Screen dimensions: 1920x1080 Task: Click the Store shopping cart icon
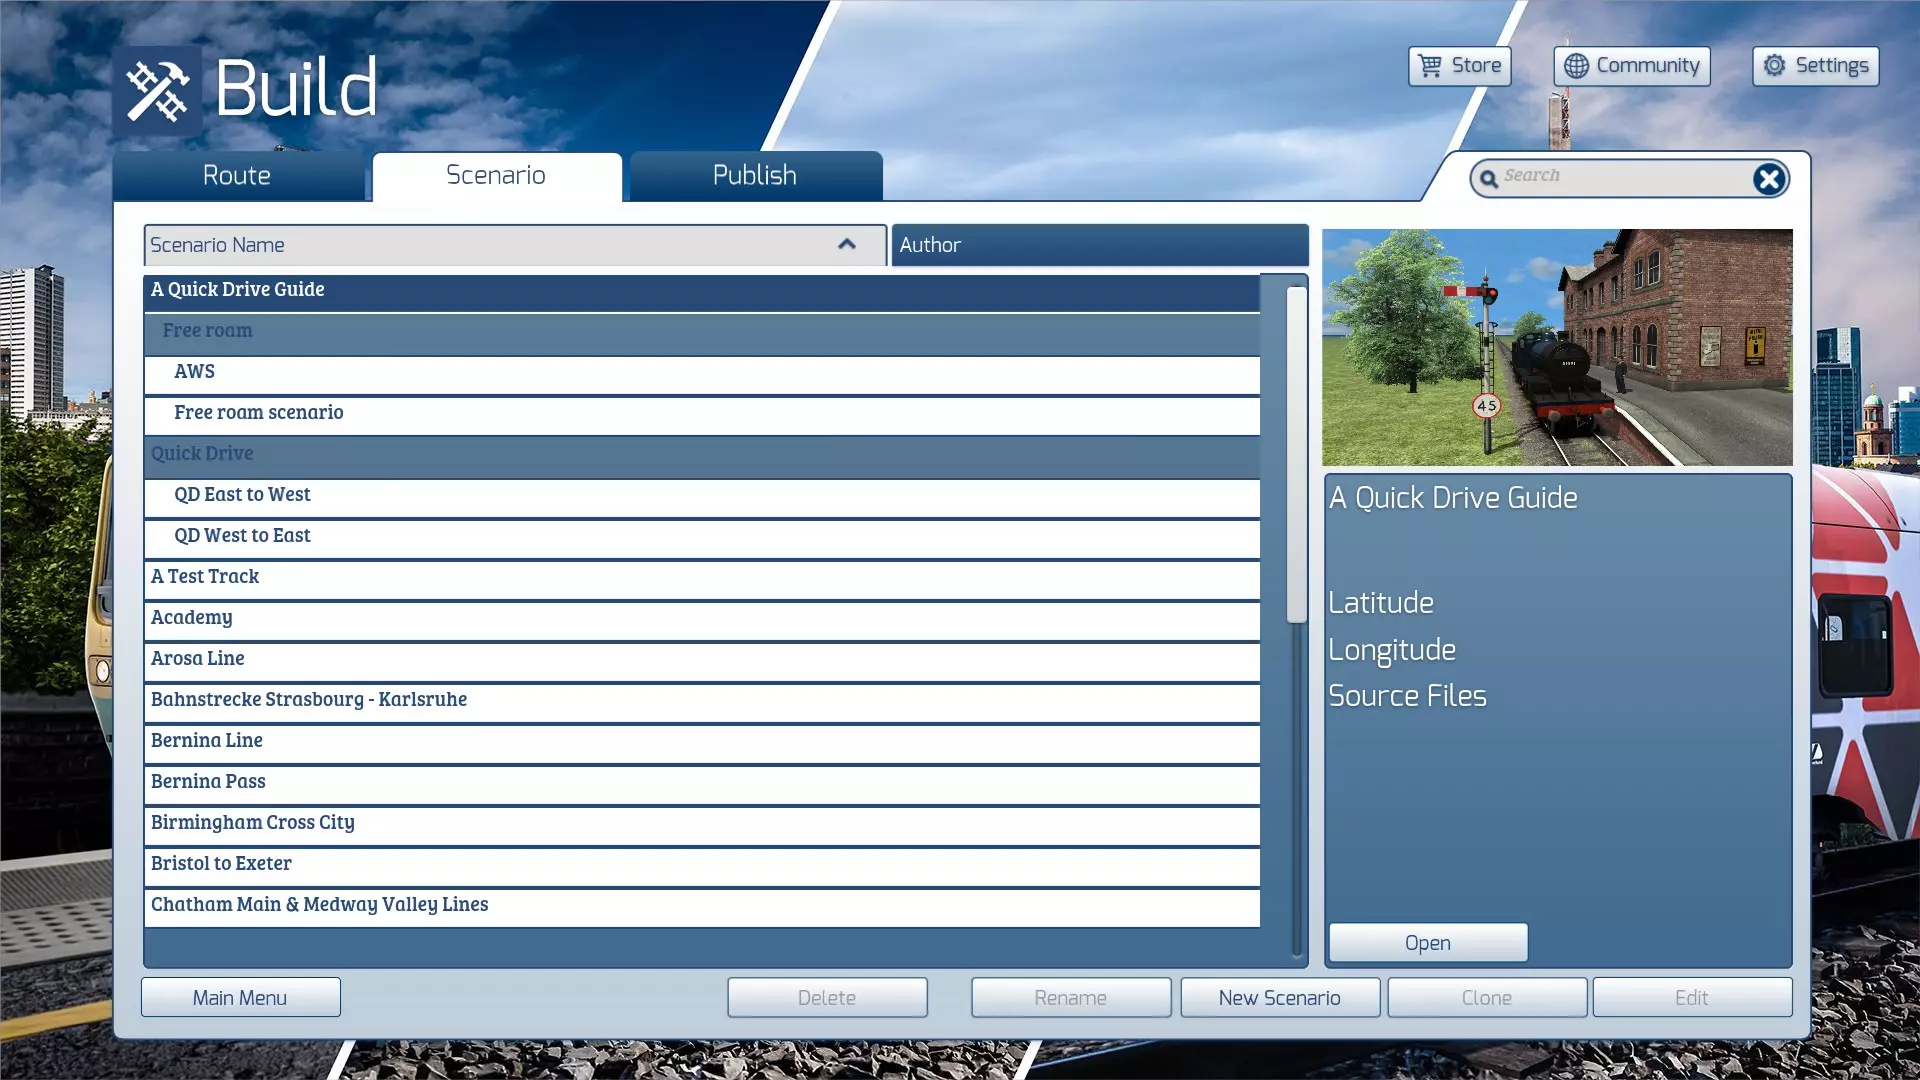[1430, 66]
